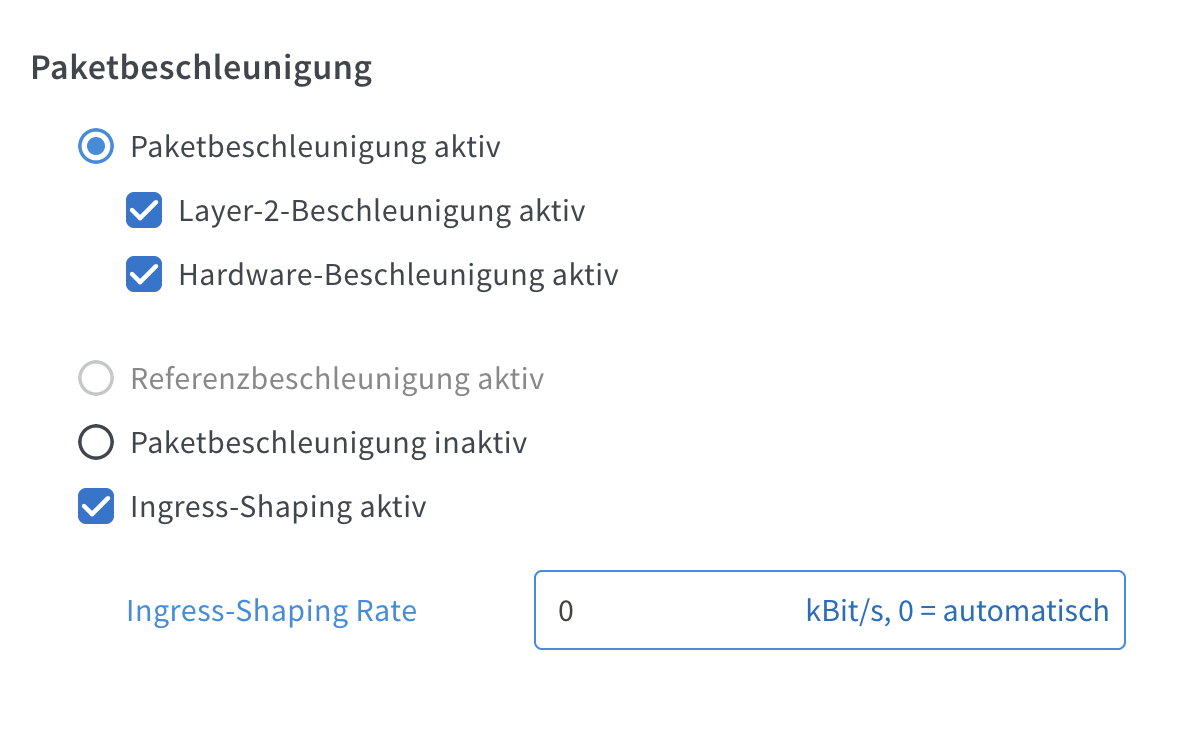Click the label "Hardware-Beschleunigung aktiv"
Screen dimensions: 1180x756
[x=397, y=274]
